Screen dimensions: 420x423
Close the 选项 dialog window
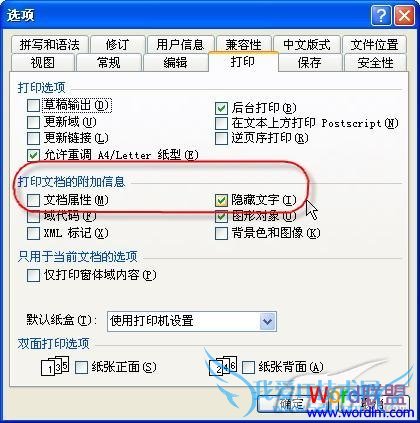(404, 16)
